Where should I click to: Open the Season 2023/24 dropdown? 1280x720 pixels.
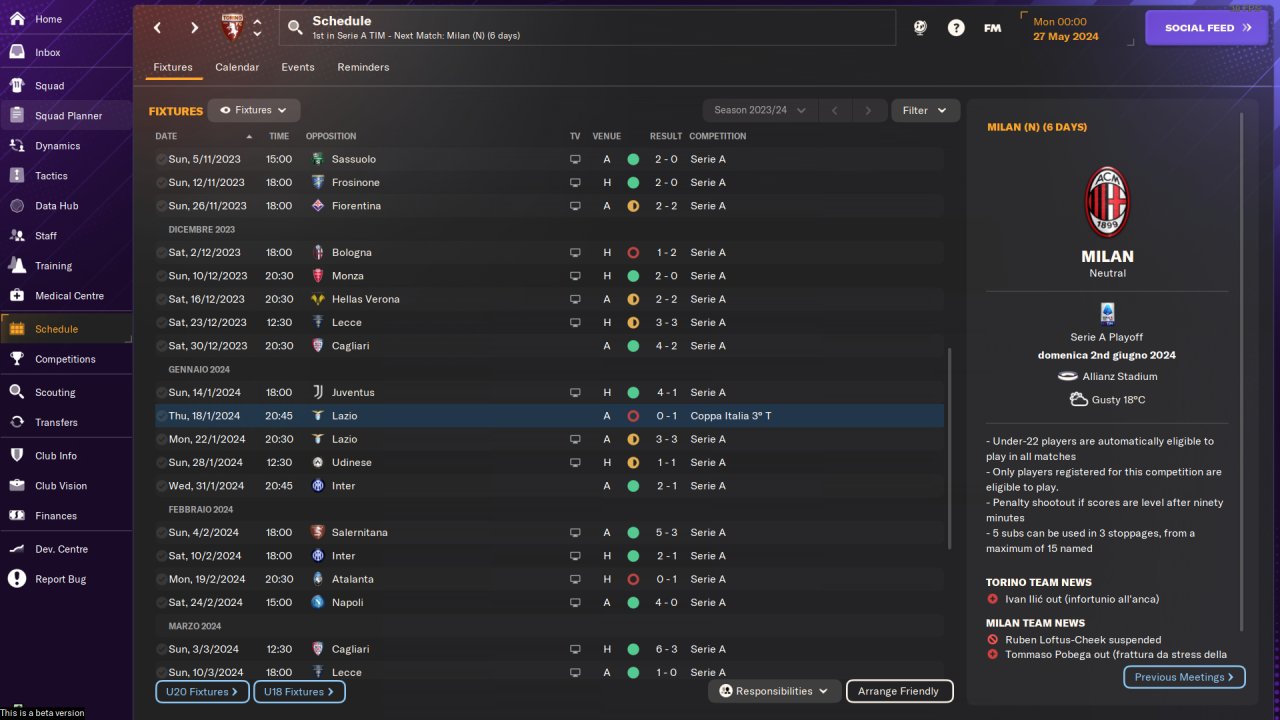[x=760, y=110]
